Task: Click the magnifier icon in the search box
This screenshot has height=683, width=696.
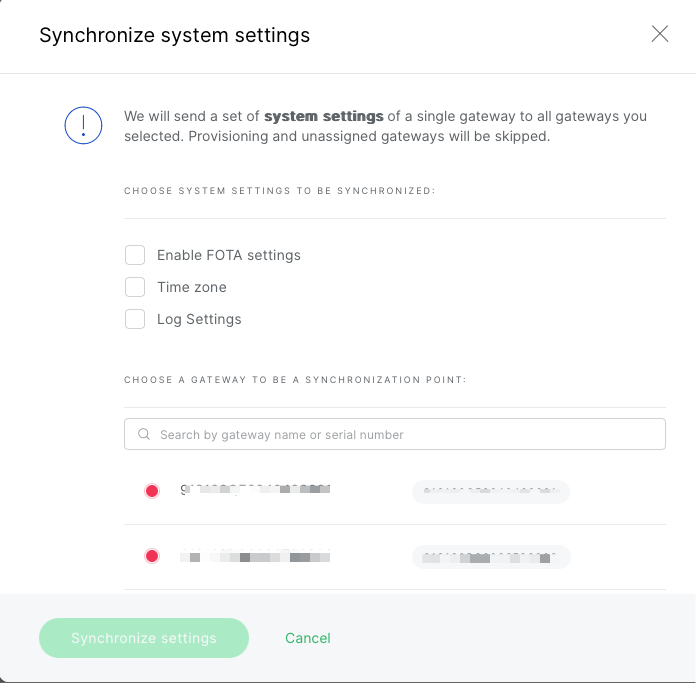Action: (144, 434)
